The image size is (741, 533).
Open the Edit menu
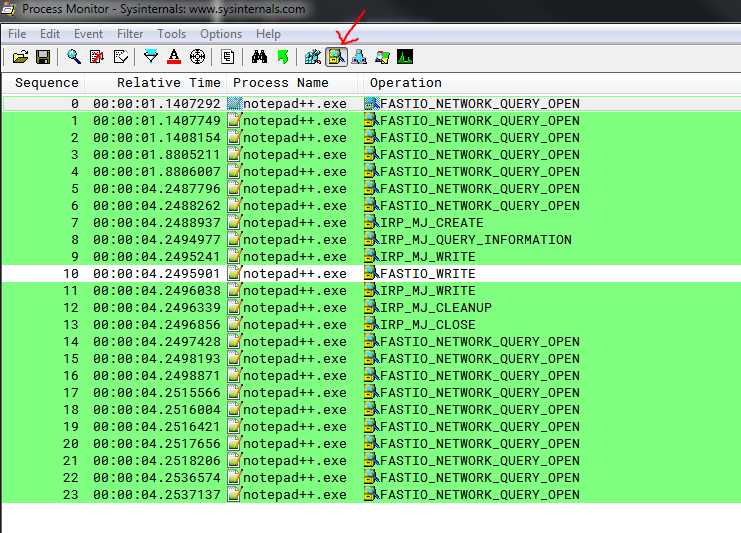(50, 34)
